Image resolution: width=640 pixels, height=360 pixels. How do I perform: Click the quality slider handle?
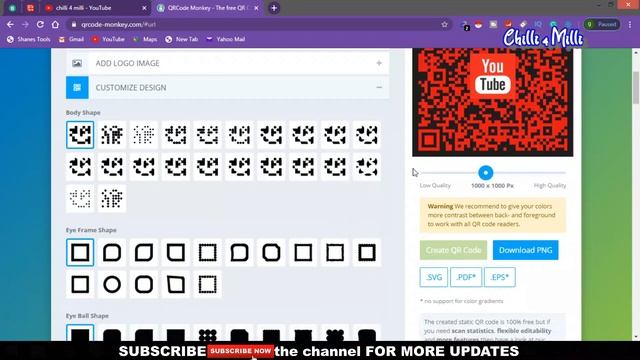pyautogui.click(x=485, y=173)
